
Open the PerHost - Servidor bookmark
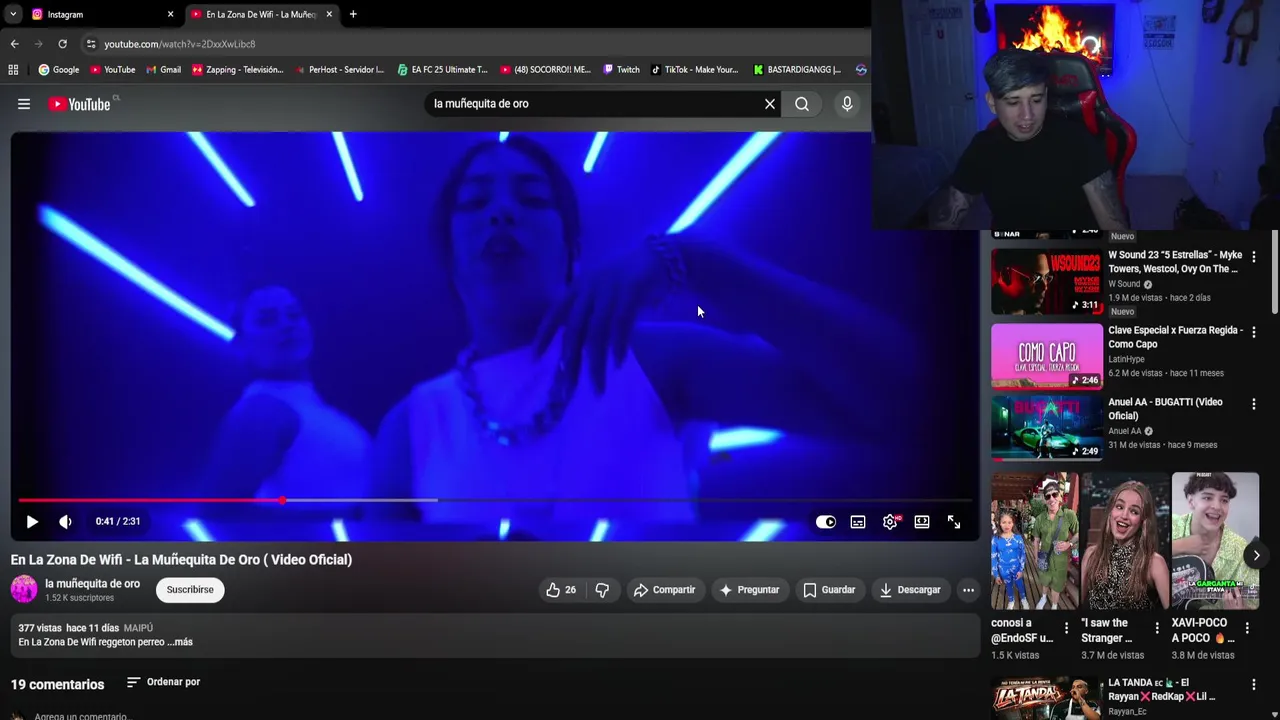pos(339,70)
